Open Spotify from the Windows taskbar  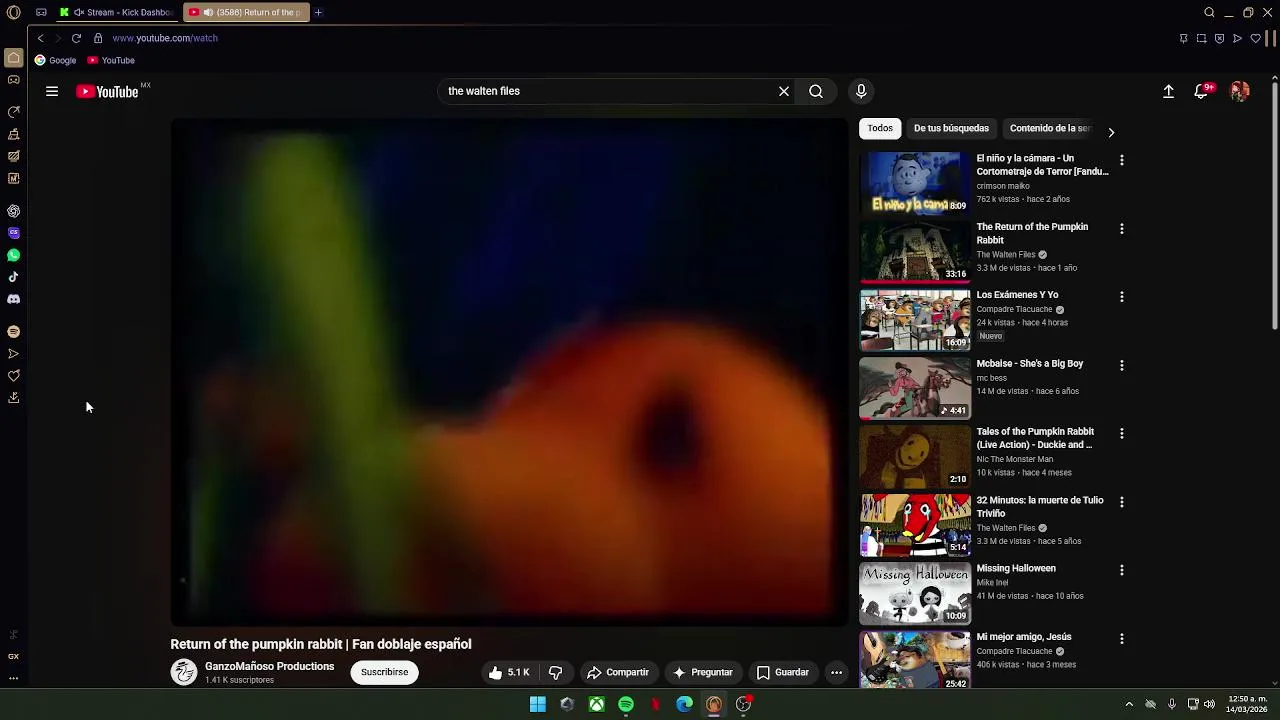click(626, 705)
